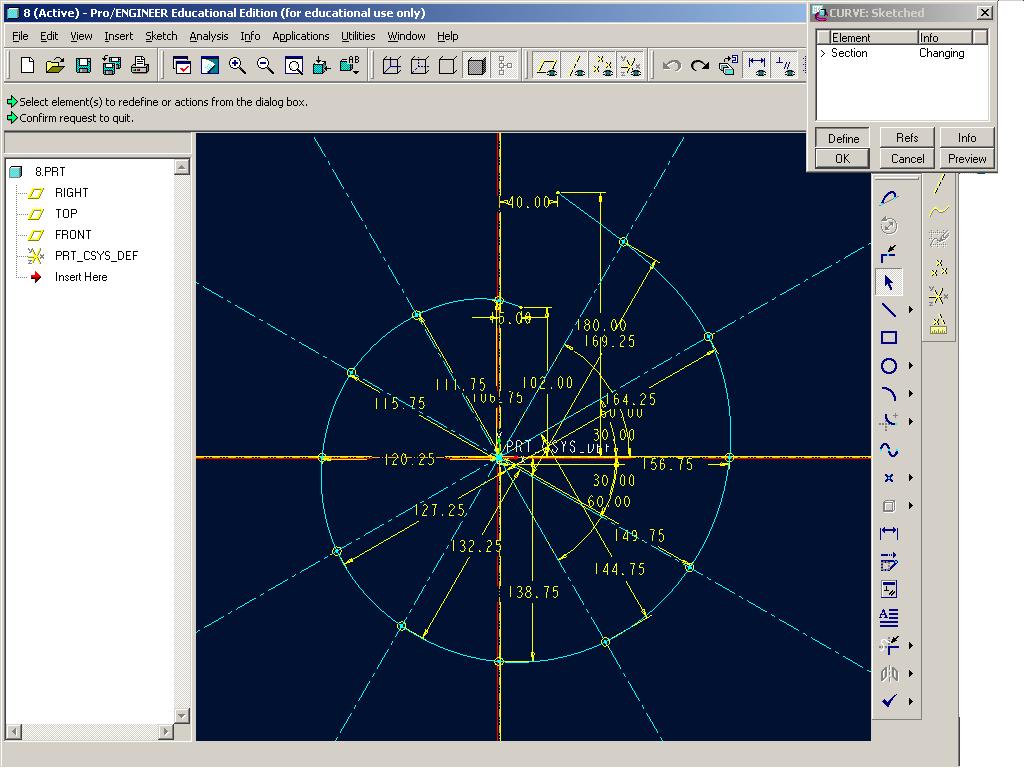Click Define in the CURVE dialog
Screen dimensions: 1024x768
(842, 138)
